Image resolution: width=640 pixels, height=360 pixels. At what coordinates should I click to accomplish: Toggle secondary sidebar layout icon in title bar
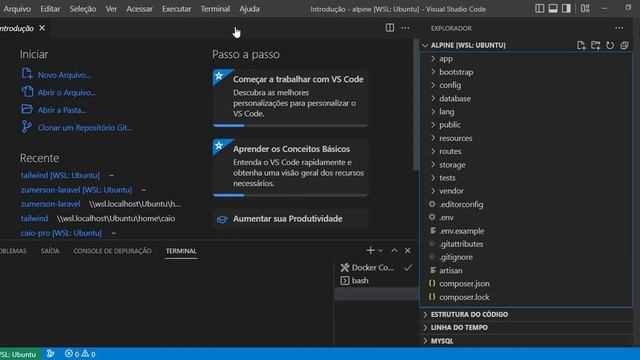click(566, 9)
